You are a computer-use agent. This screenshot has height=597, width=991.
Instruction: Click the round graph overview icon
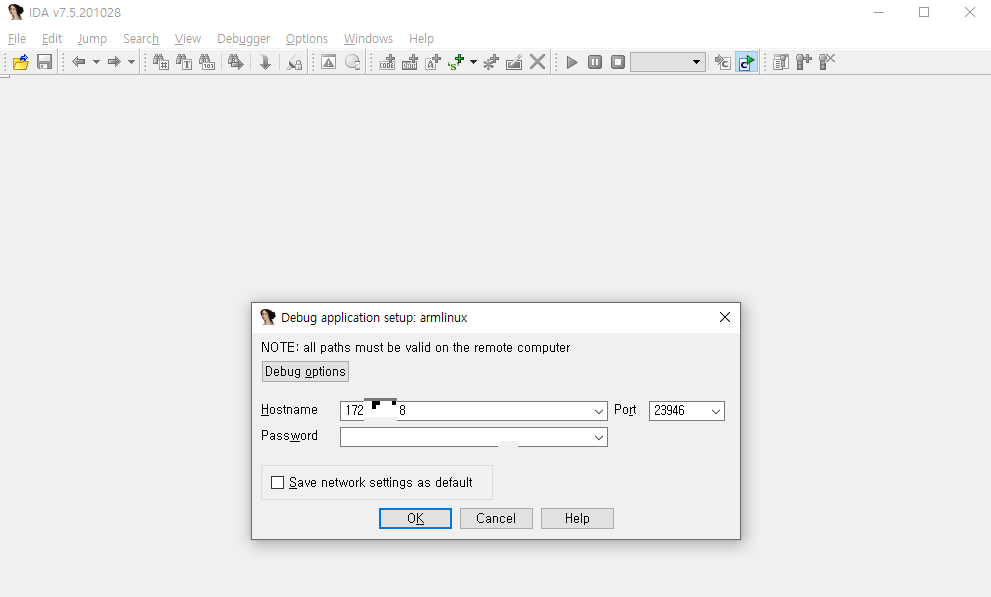[x=353, y=62]
